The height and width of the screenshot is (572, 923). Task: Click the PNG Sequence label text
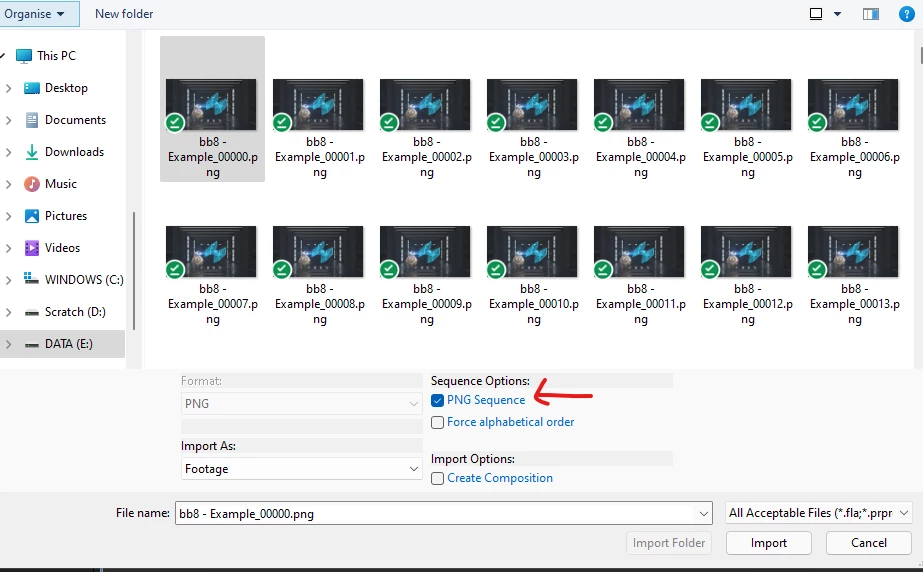pyautogui.click(x=486, y=400)
